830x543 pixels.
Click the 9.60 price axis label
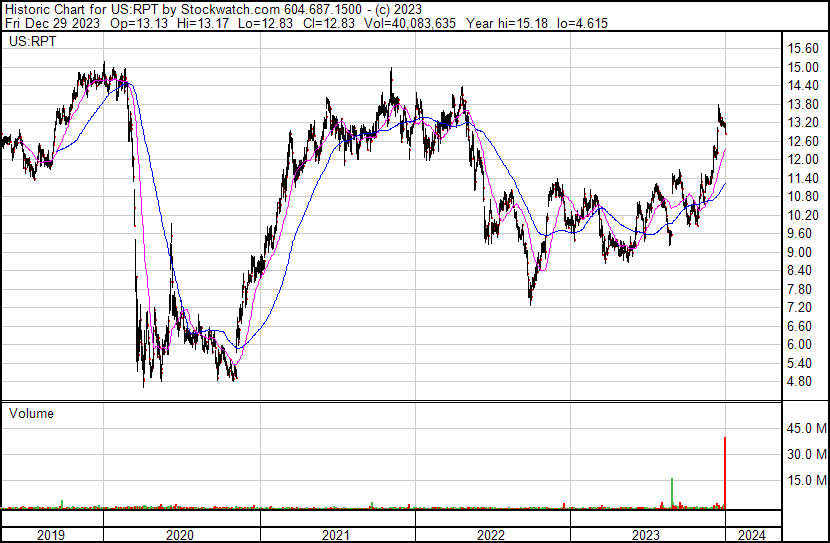[800, 233]
